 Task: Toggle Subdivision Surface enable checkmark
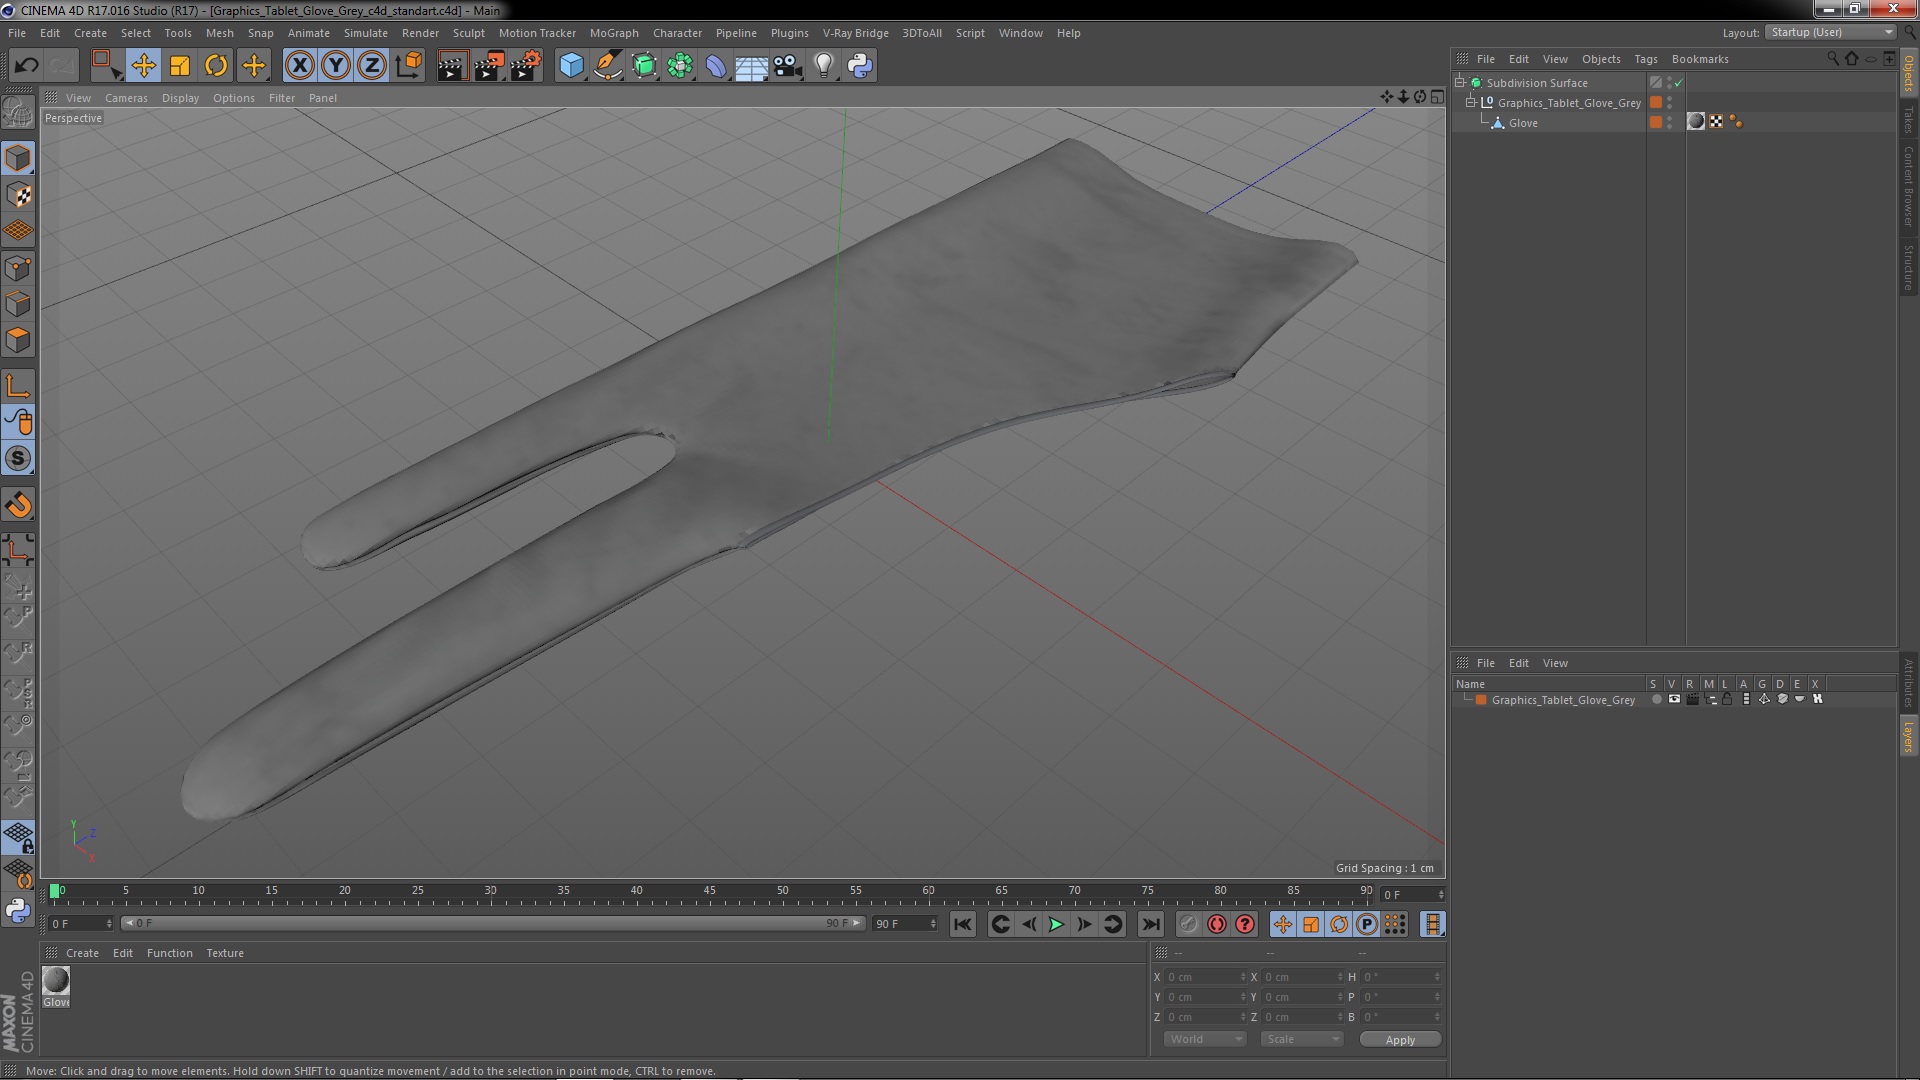[1679, 83]
